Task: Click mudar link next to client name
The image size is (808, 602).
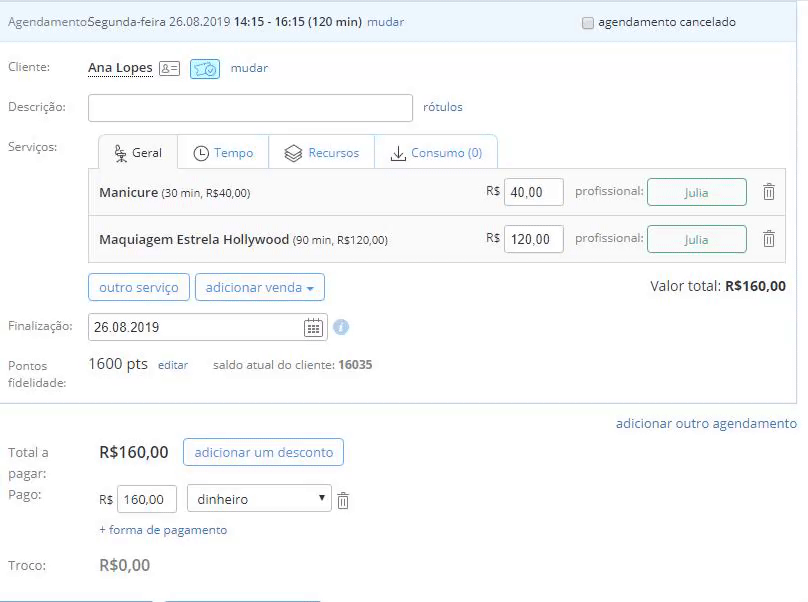Action: pyautogui.click(x=249, y=68)
